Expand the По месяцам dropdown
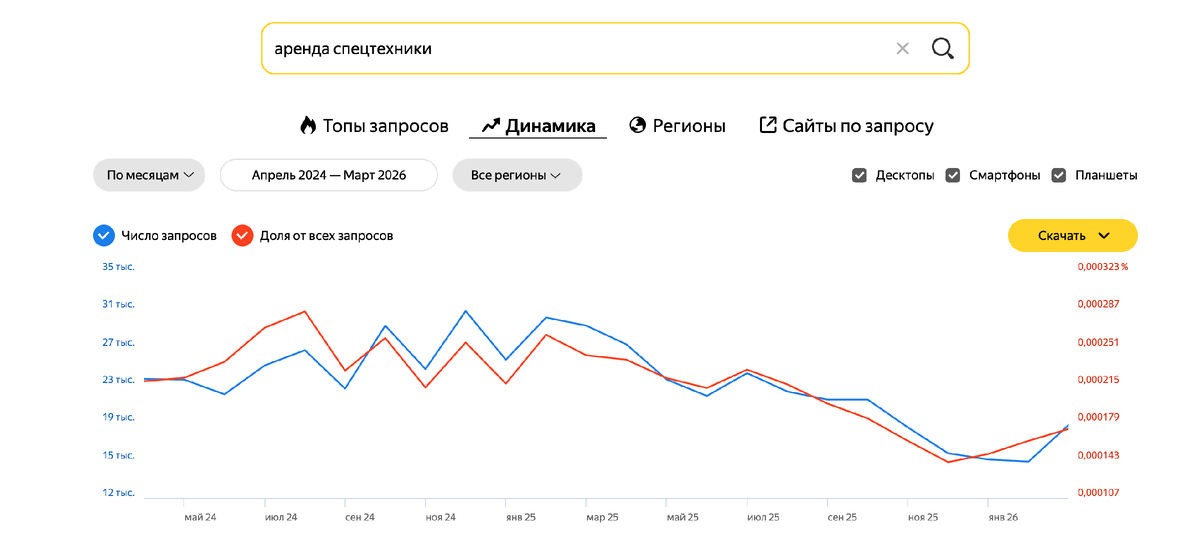The width and height of the screenshot is (1200, 543). pos(149,175)
